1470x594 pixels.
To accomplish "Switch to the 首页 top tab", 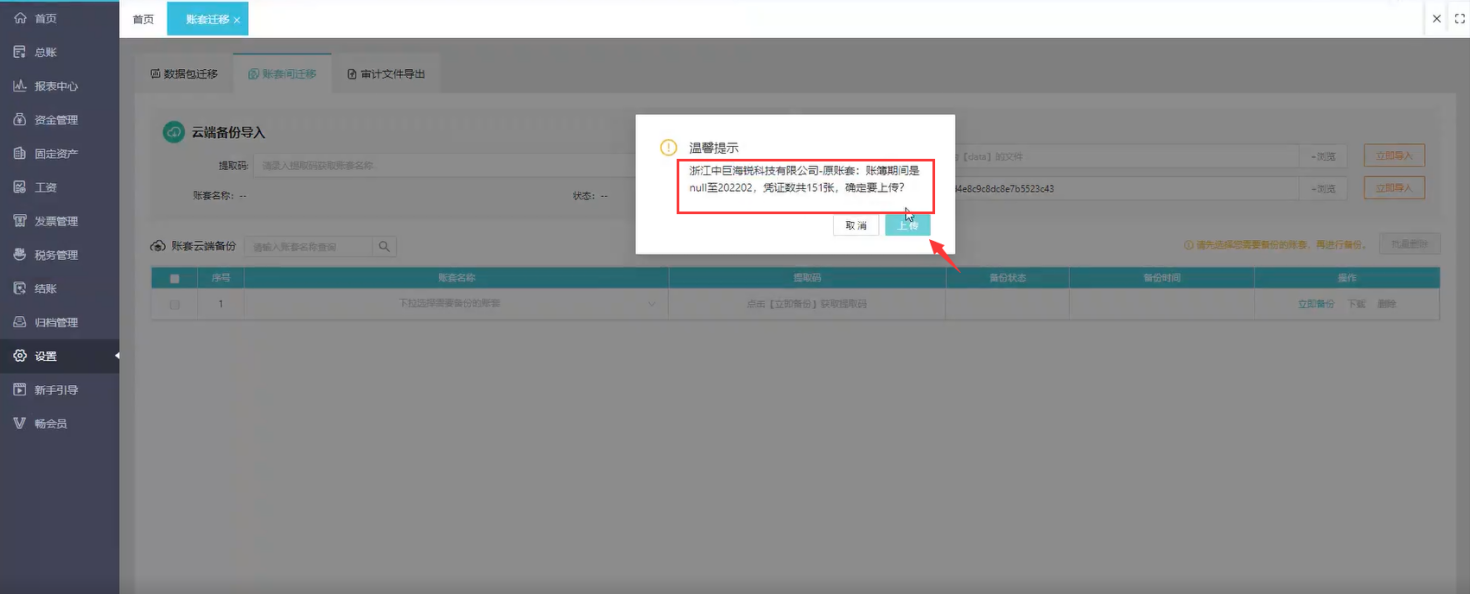I will [x=143, y=19].
